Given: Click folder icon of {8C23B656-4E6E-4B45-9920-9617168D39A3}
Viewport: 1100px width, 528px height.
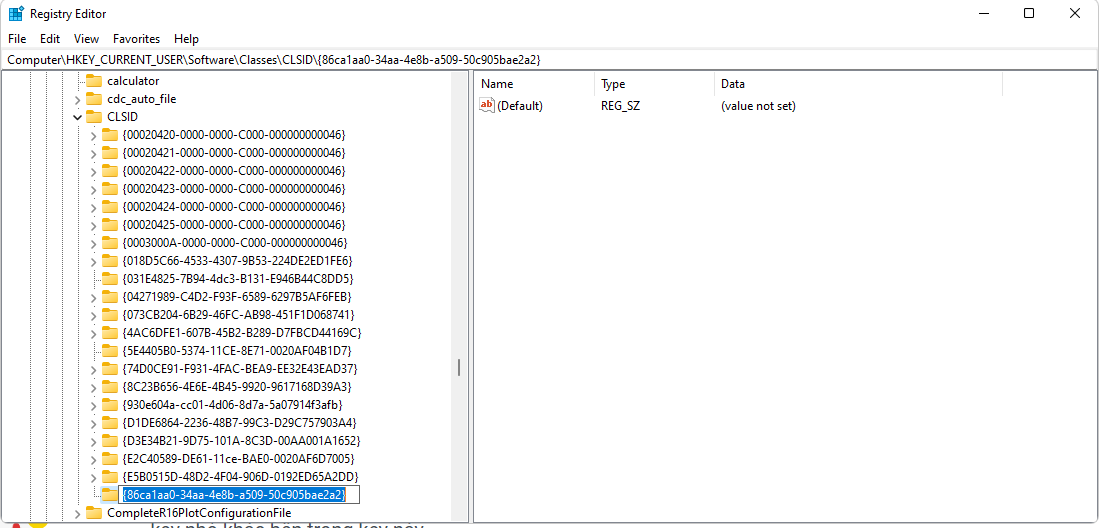Looking at the screenshot, I should click(110, 387).
